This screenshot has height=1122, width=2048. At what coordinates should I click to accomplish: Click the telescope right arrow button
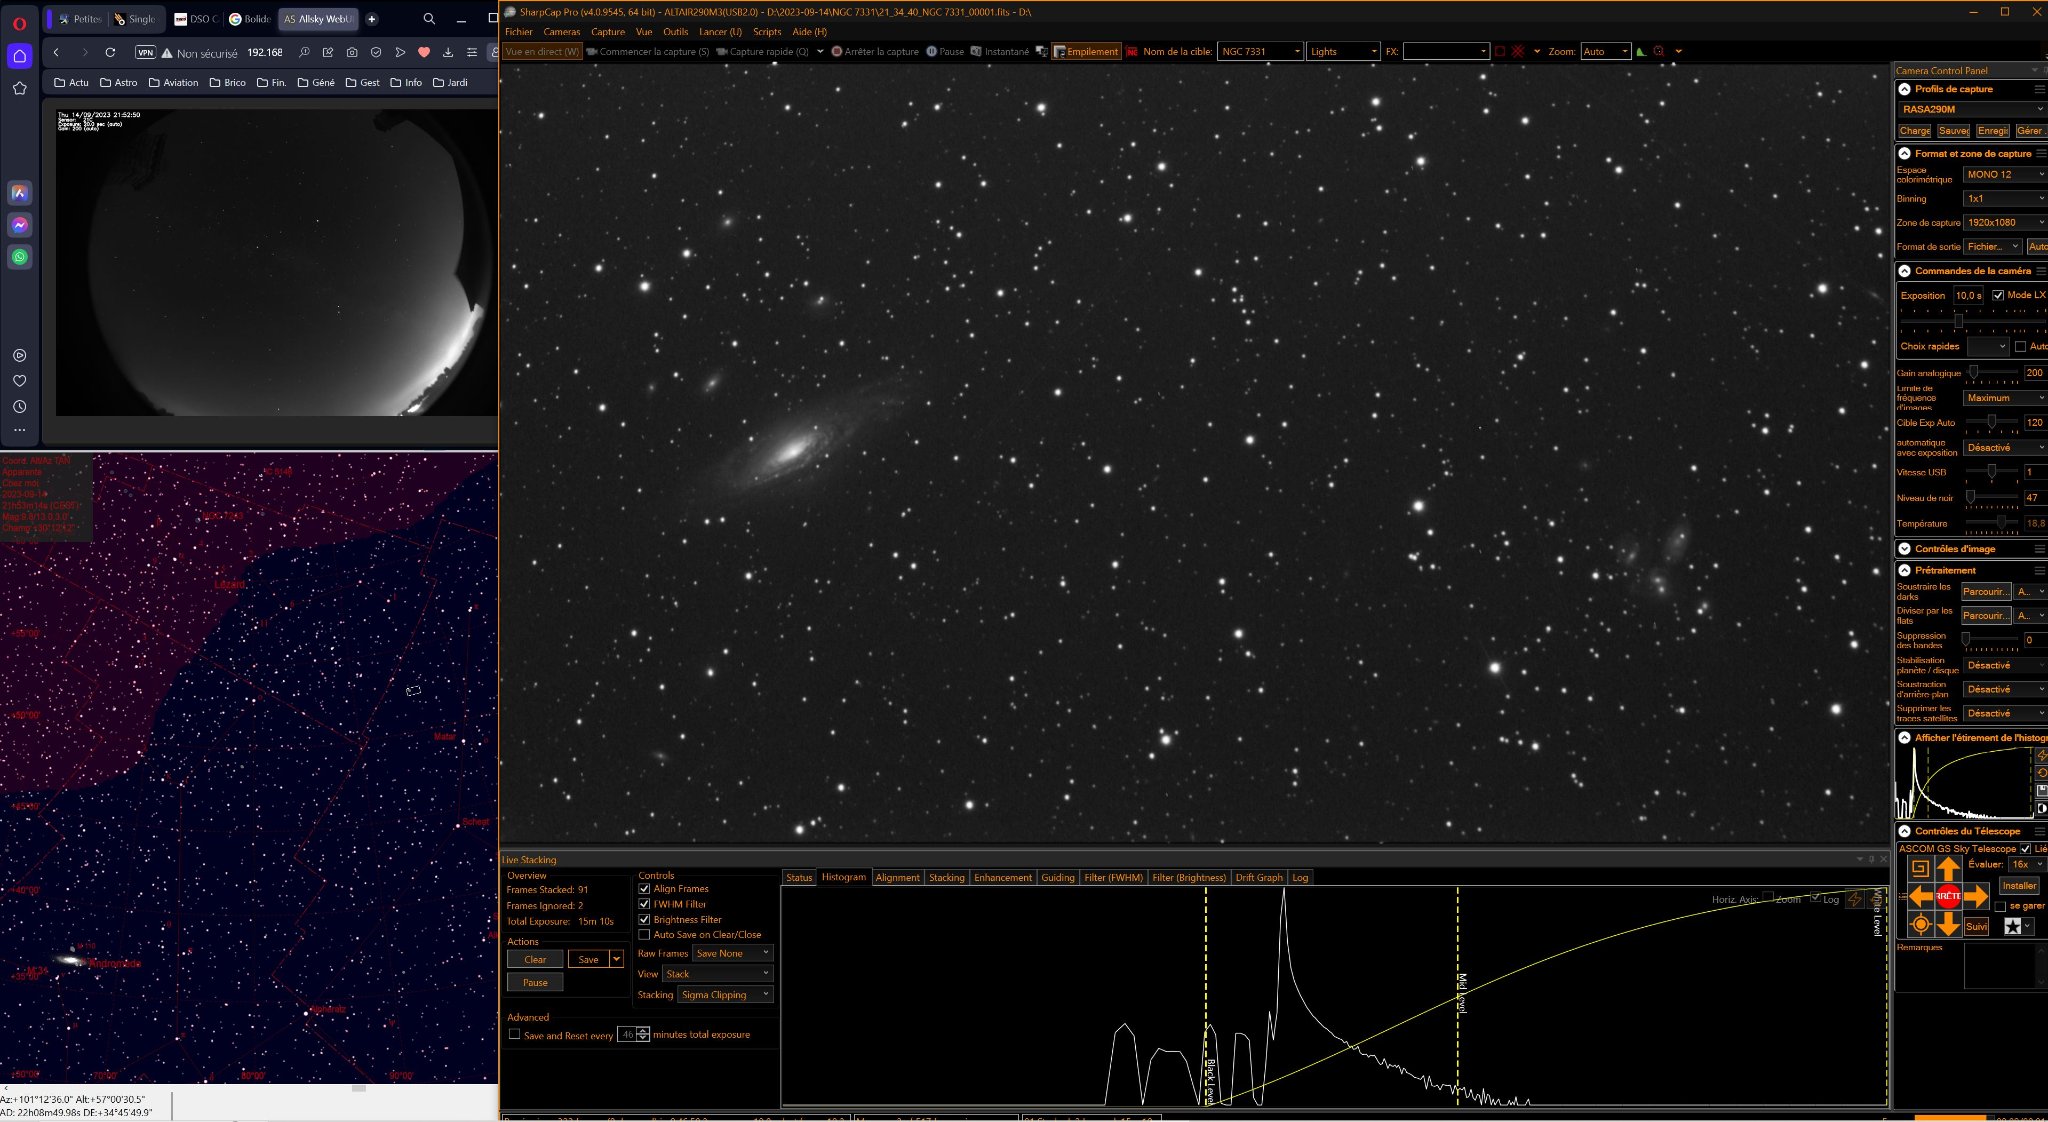[1976, 897]
